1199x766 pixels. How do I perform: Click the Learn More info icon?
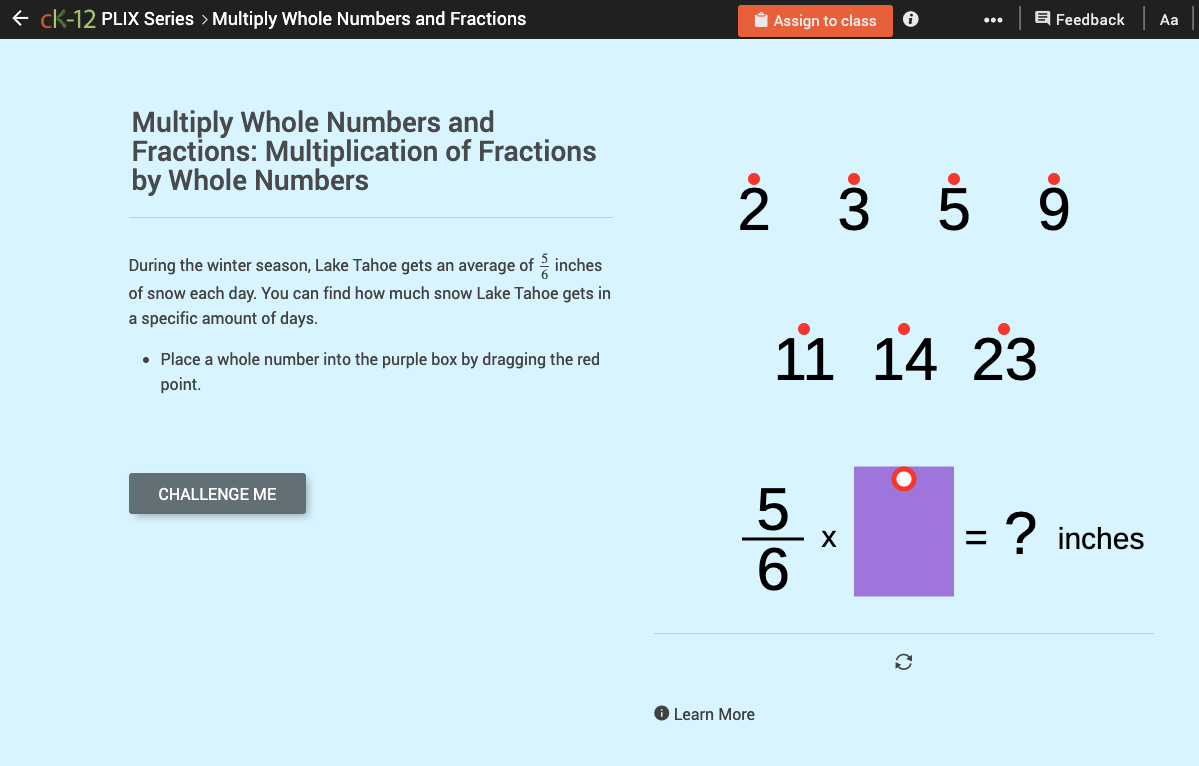pos(661,713)
